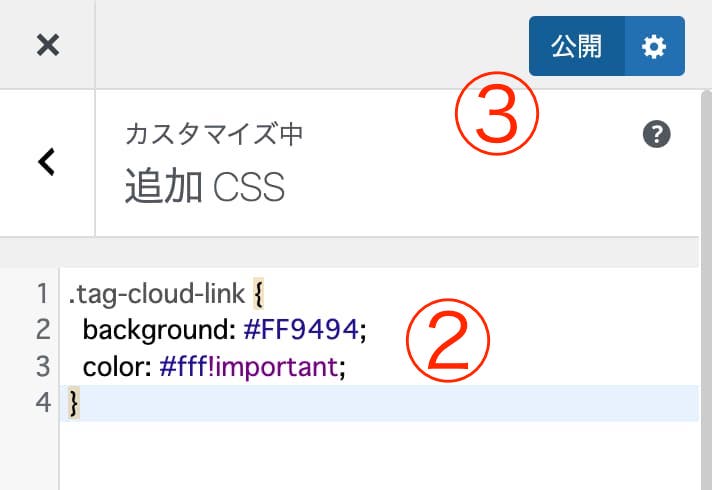Click the 追加 CSS heading
The width and height of the screenshot is (712, 490).
pos(205,186)
